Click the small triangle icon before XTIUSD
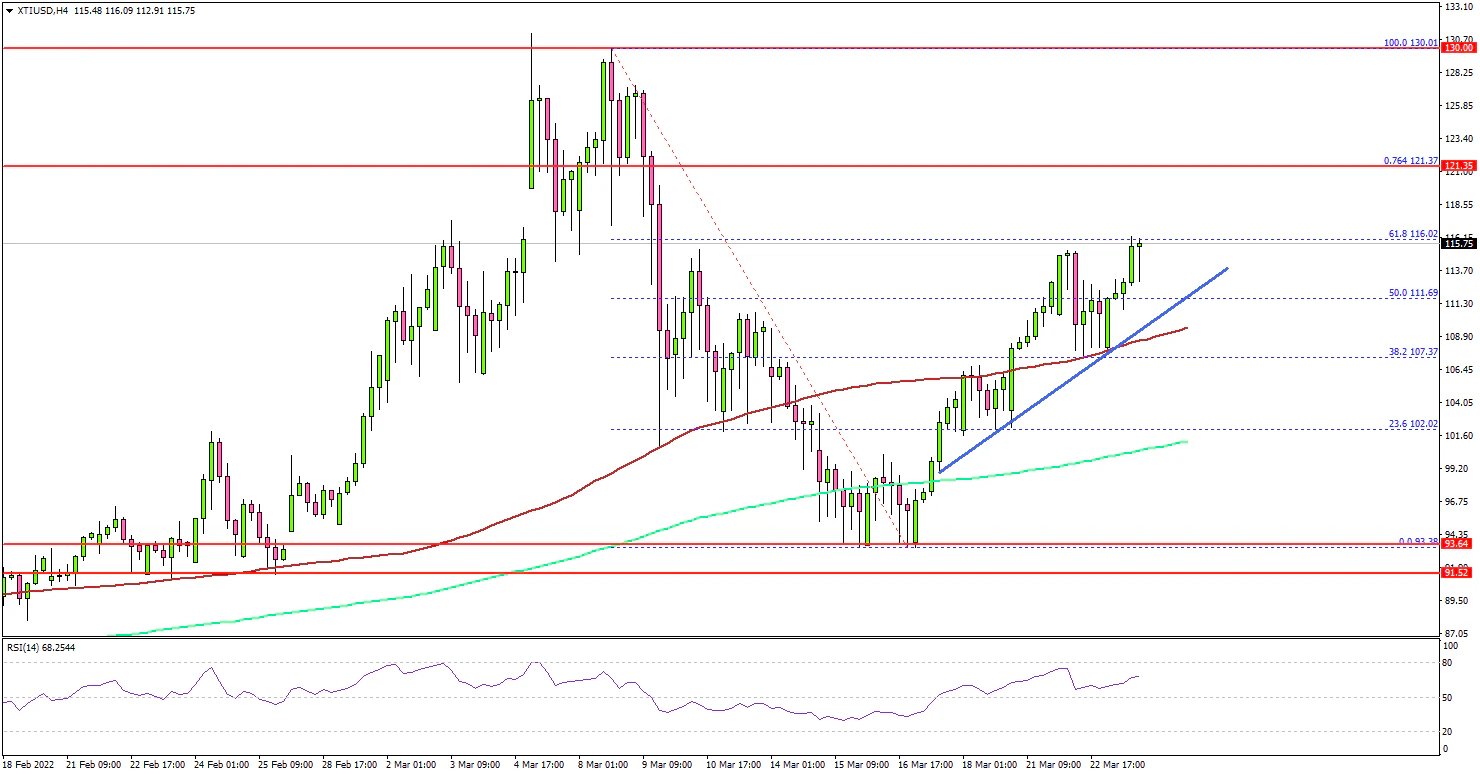Image resolution: width=1480 pixels, height=776 pixels. pos(8,8)
